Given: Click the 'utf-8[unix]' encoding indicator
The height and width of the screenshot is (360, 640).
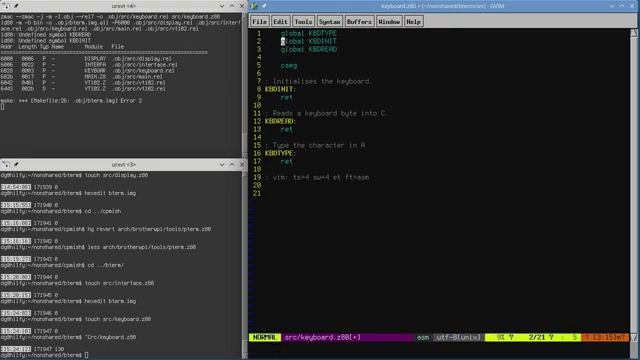Looking at the screenshot, I should click(458, 337).
